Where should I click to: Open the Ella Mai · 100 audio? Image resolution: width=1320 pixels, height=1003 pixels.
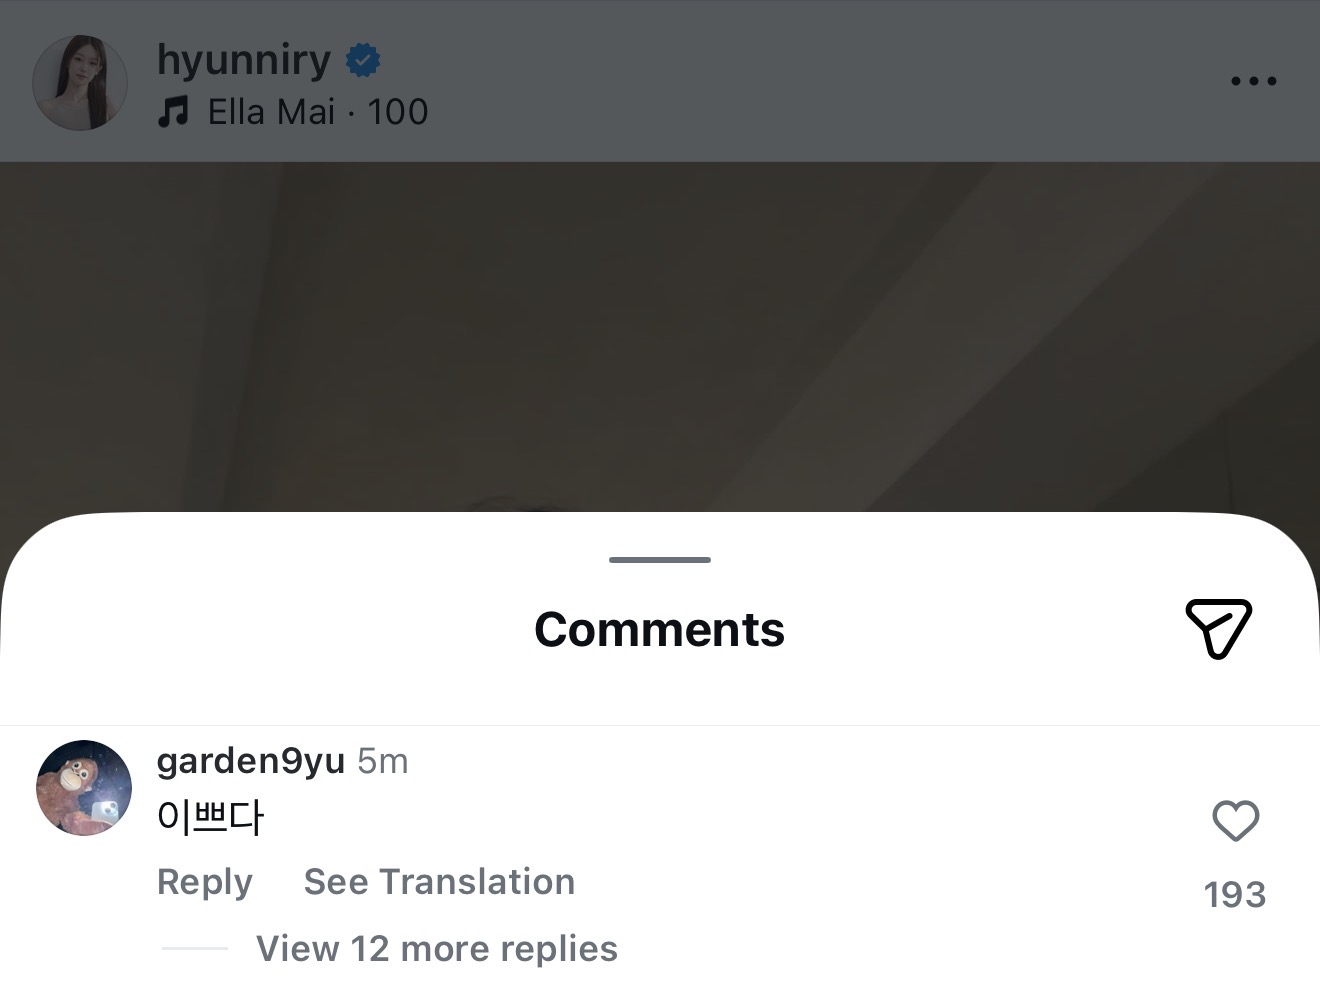click(318, 112)
